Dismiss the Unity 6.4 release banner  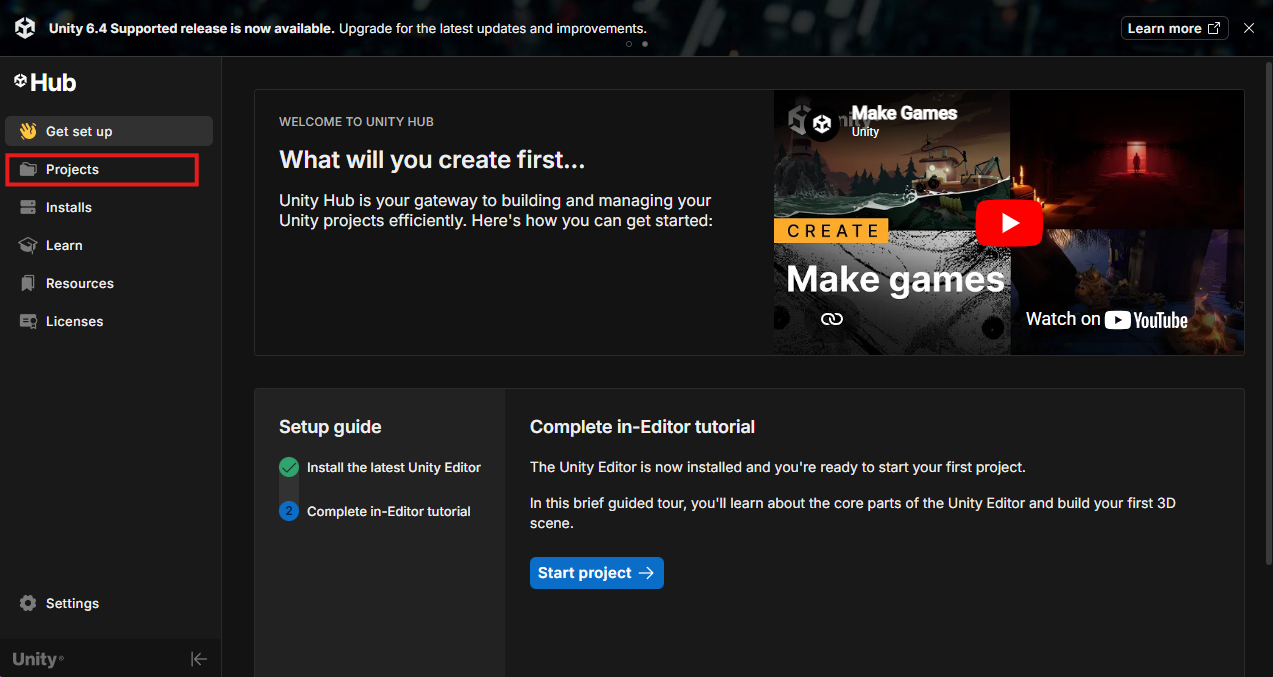(x=1248, y=28)
